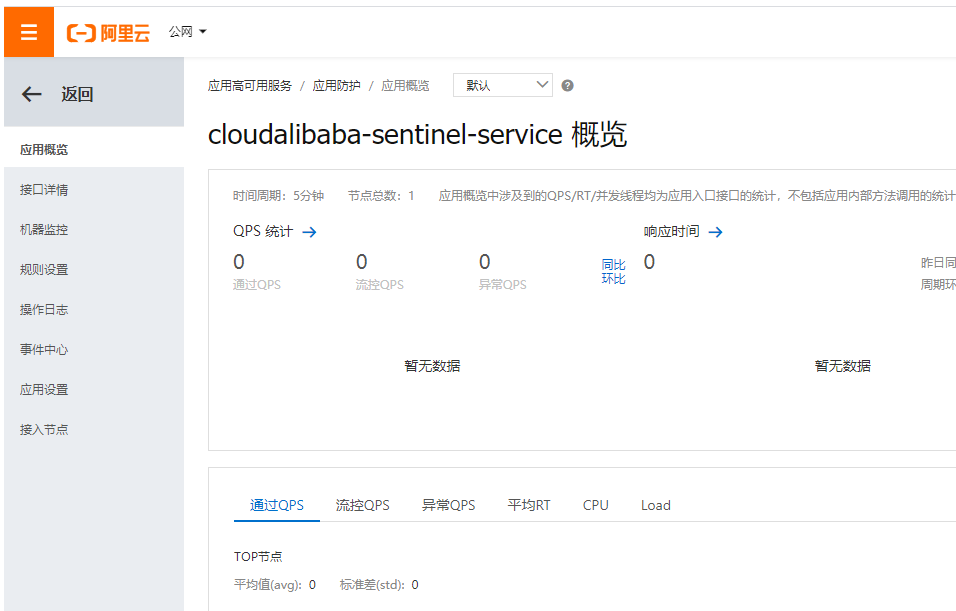Screen dimensions: 956x611
Task: Click the Alibaba Cloud logo
Action: point(108,33)
